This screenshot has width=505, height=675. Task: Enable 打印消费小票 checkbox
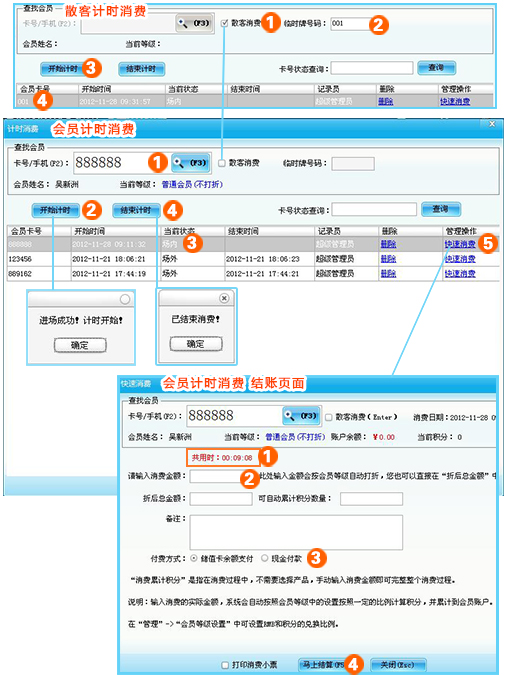coord(225,665)
